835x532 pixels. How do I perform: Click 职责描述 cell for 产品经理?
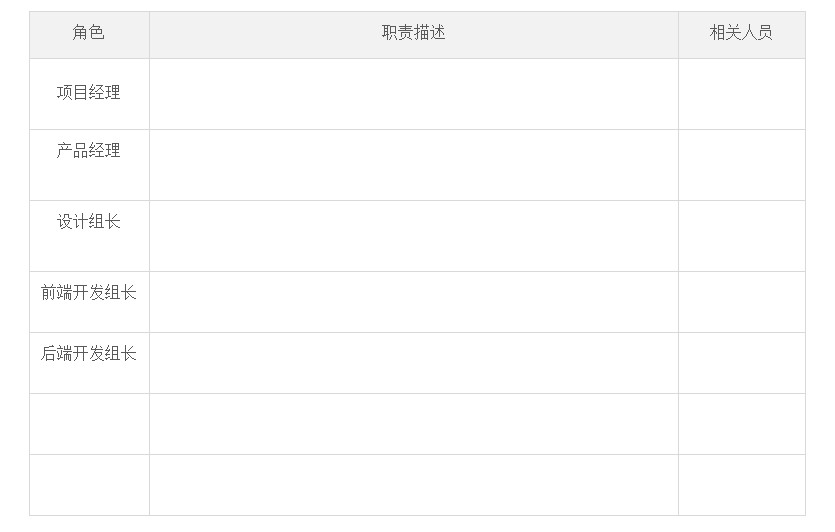[x=413, y=165]
